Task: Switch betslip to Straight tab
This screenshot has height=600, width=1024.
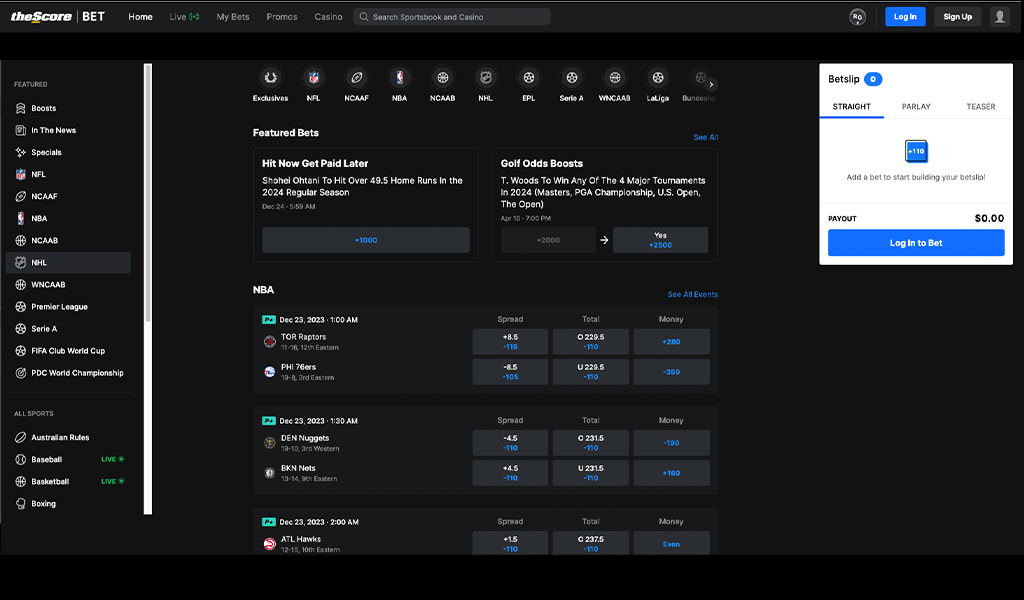Action: 852,106
